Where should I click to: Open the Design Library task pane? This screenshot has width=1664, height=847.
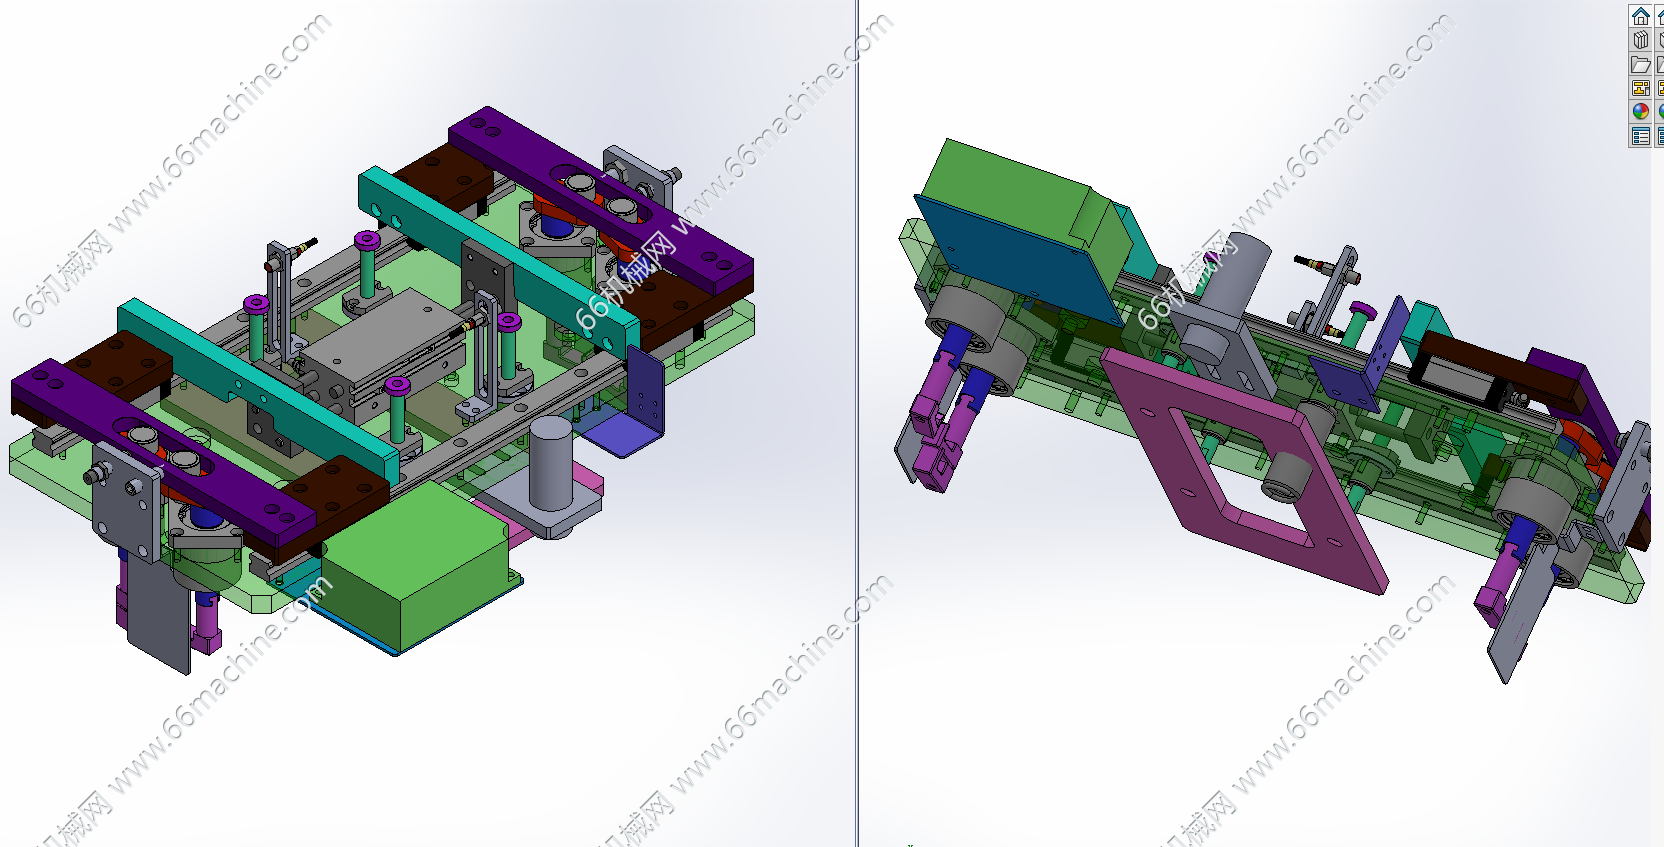1641,40
